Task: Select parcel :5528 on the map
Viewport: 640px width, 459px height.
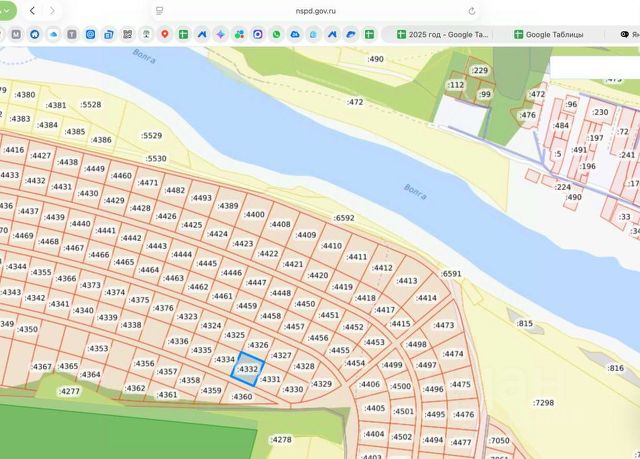Action: point(91,104)
